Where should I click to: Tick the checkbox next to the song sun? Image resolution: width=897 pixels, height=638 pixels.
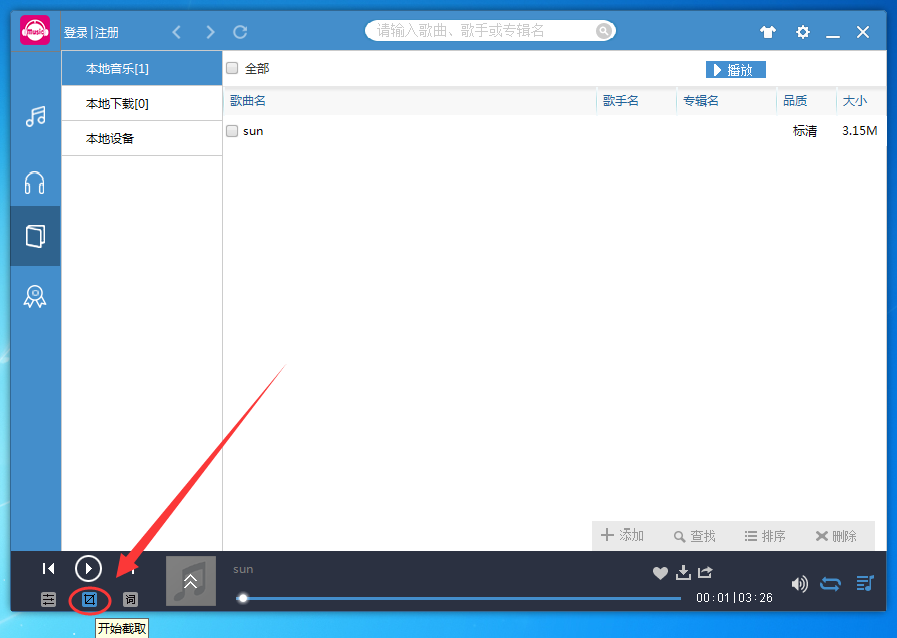[x=231, y=130]
